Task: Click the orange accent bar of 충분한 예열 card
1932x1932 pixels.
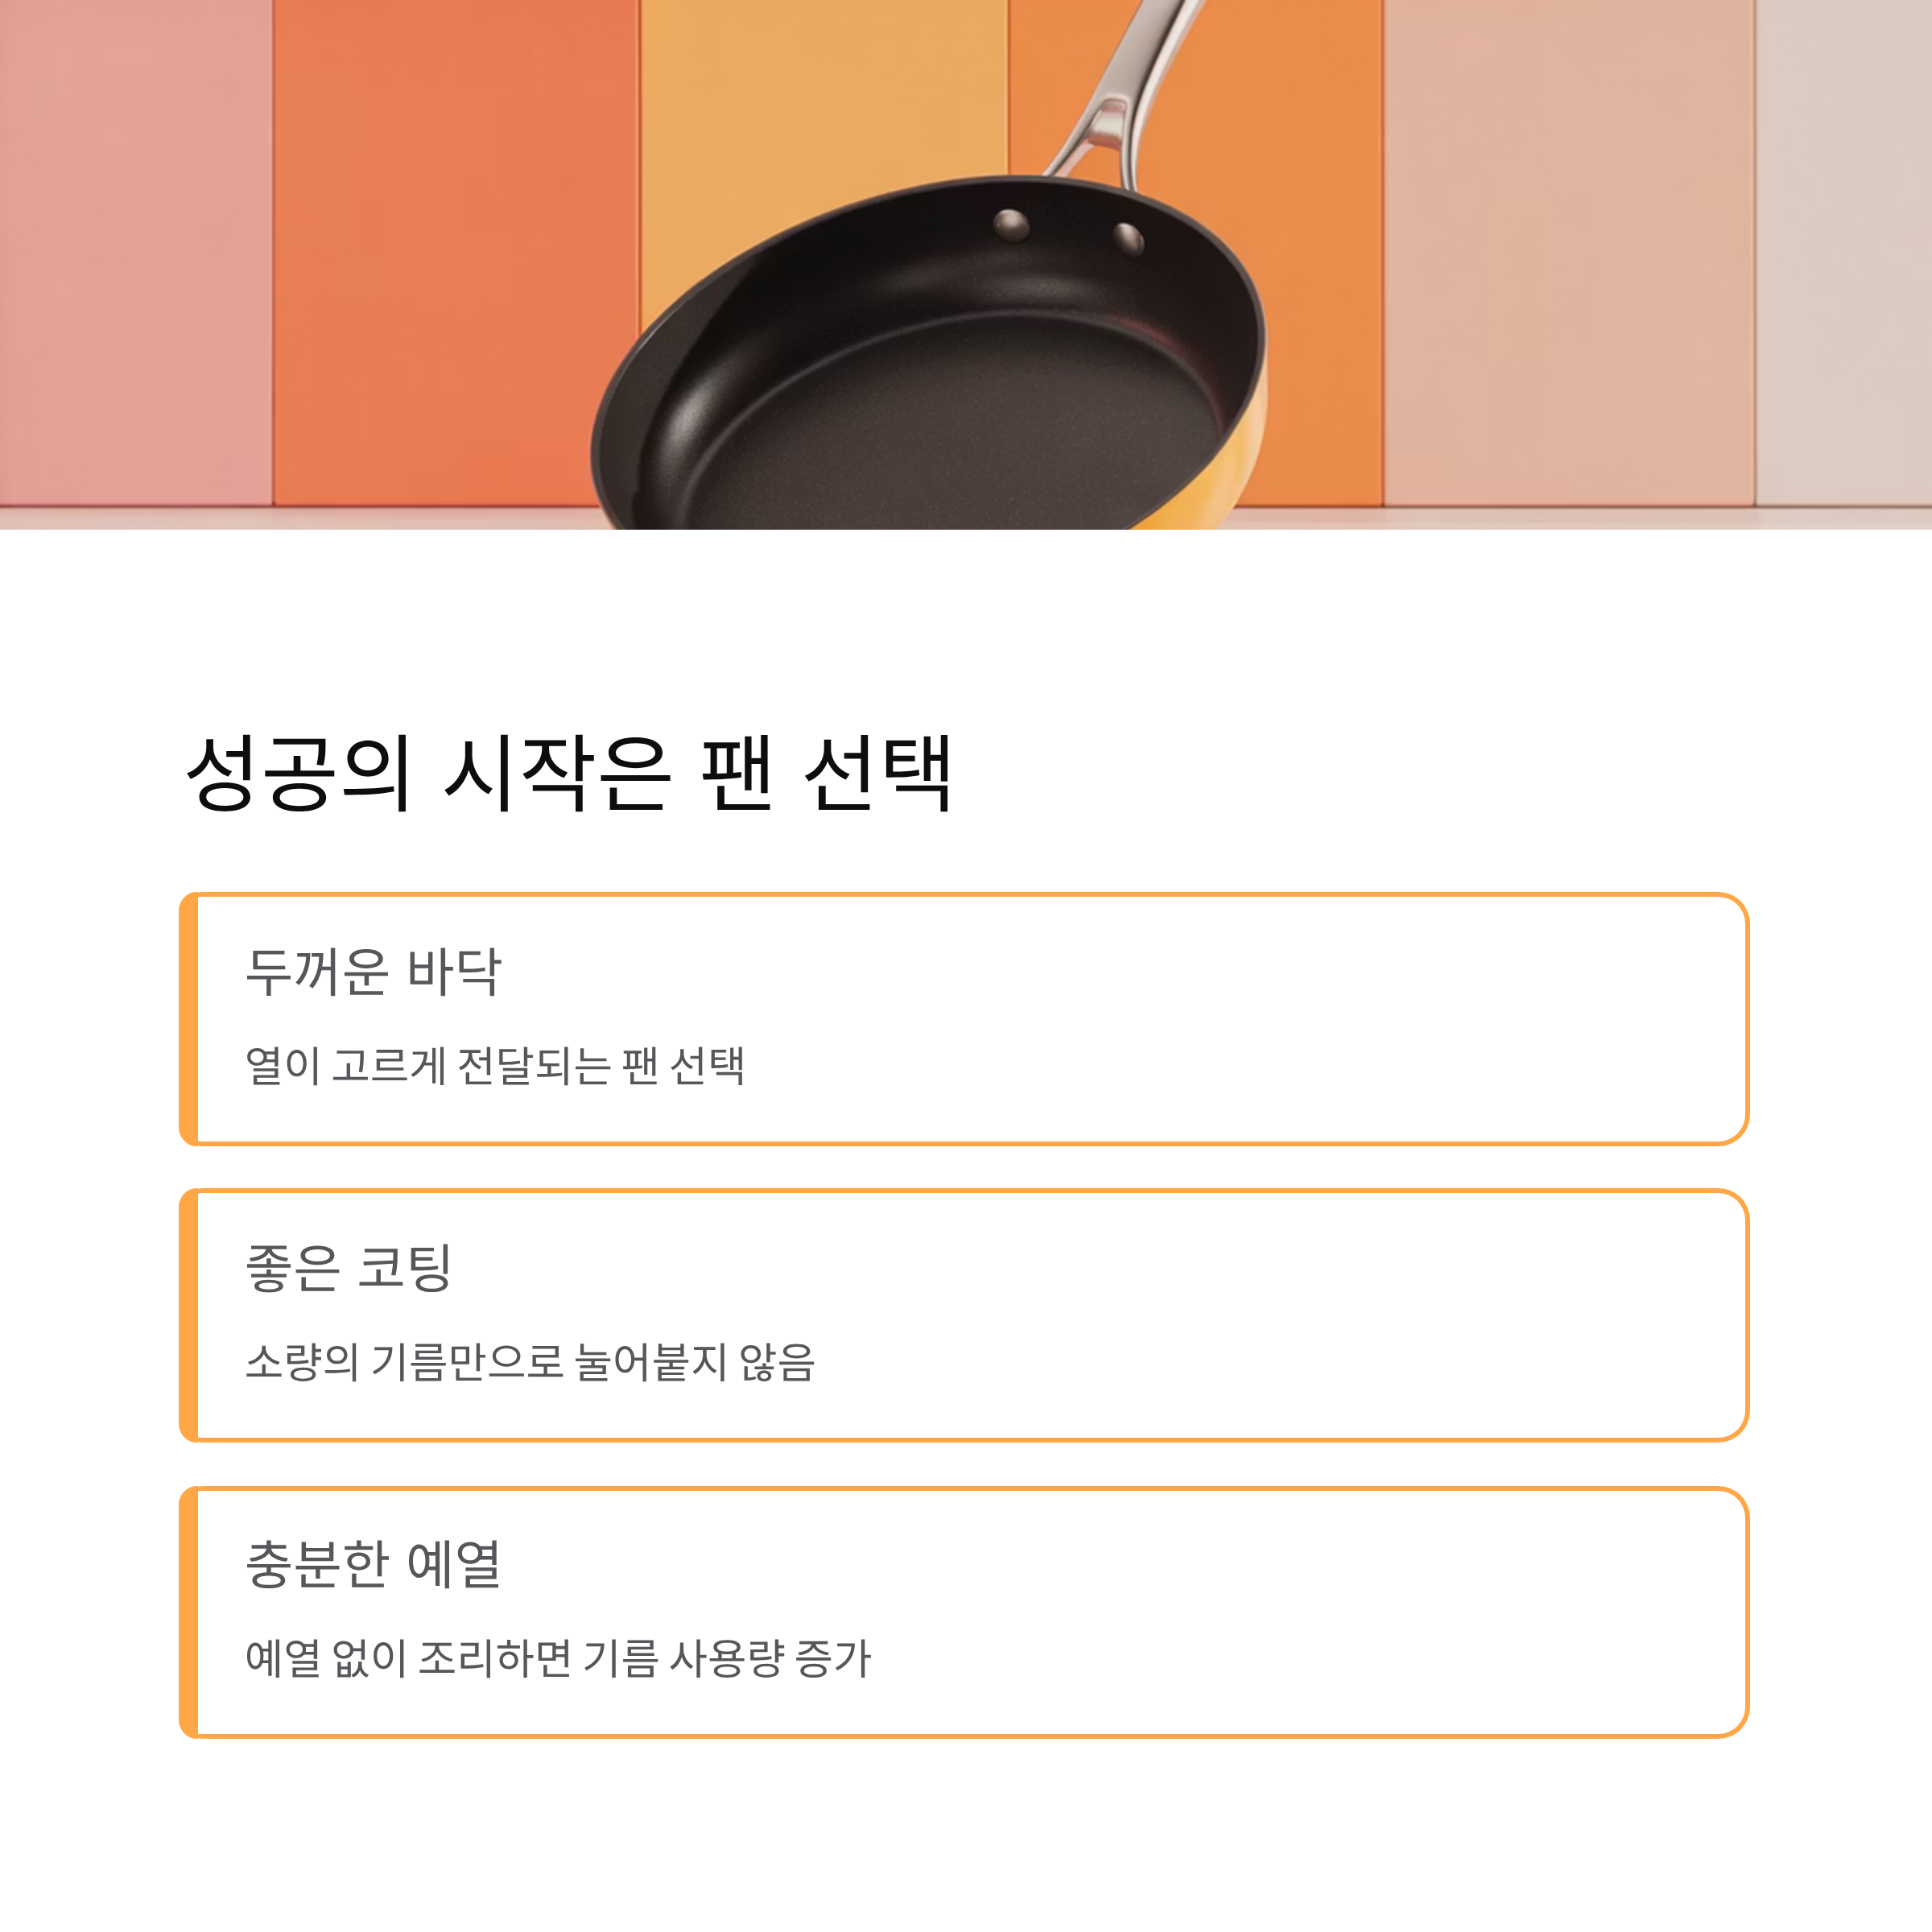Action: click(x=188, y=1612)
